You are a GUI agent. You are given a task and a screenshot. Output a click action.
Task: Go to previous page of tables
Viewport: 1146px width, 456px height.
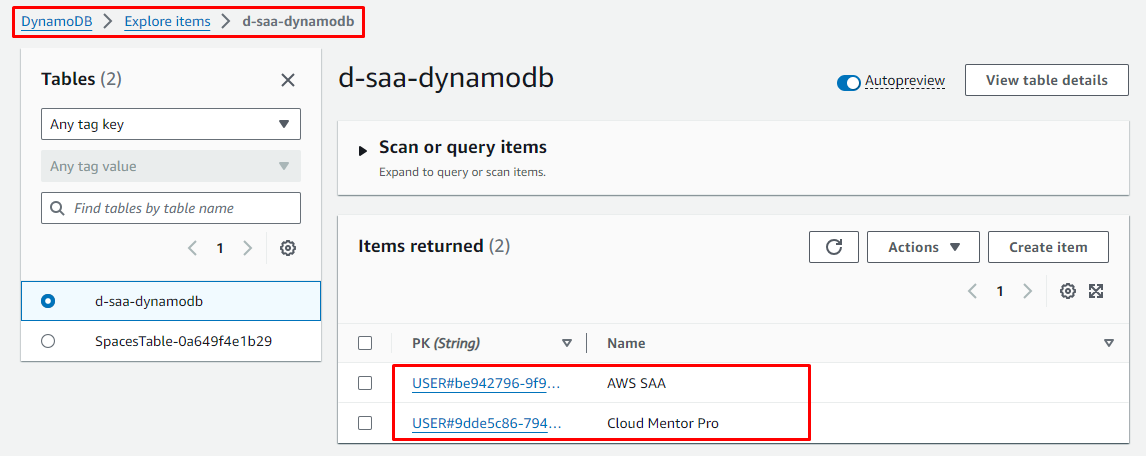tap(193, 248)
